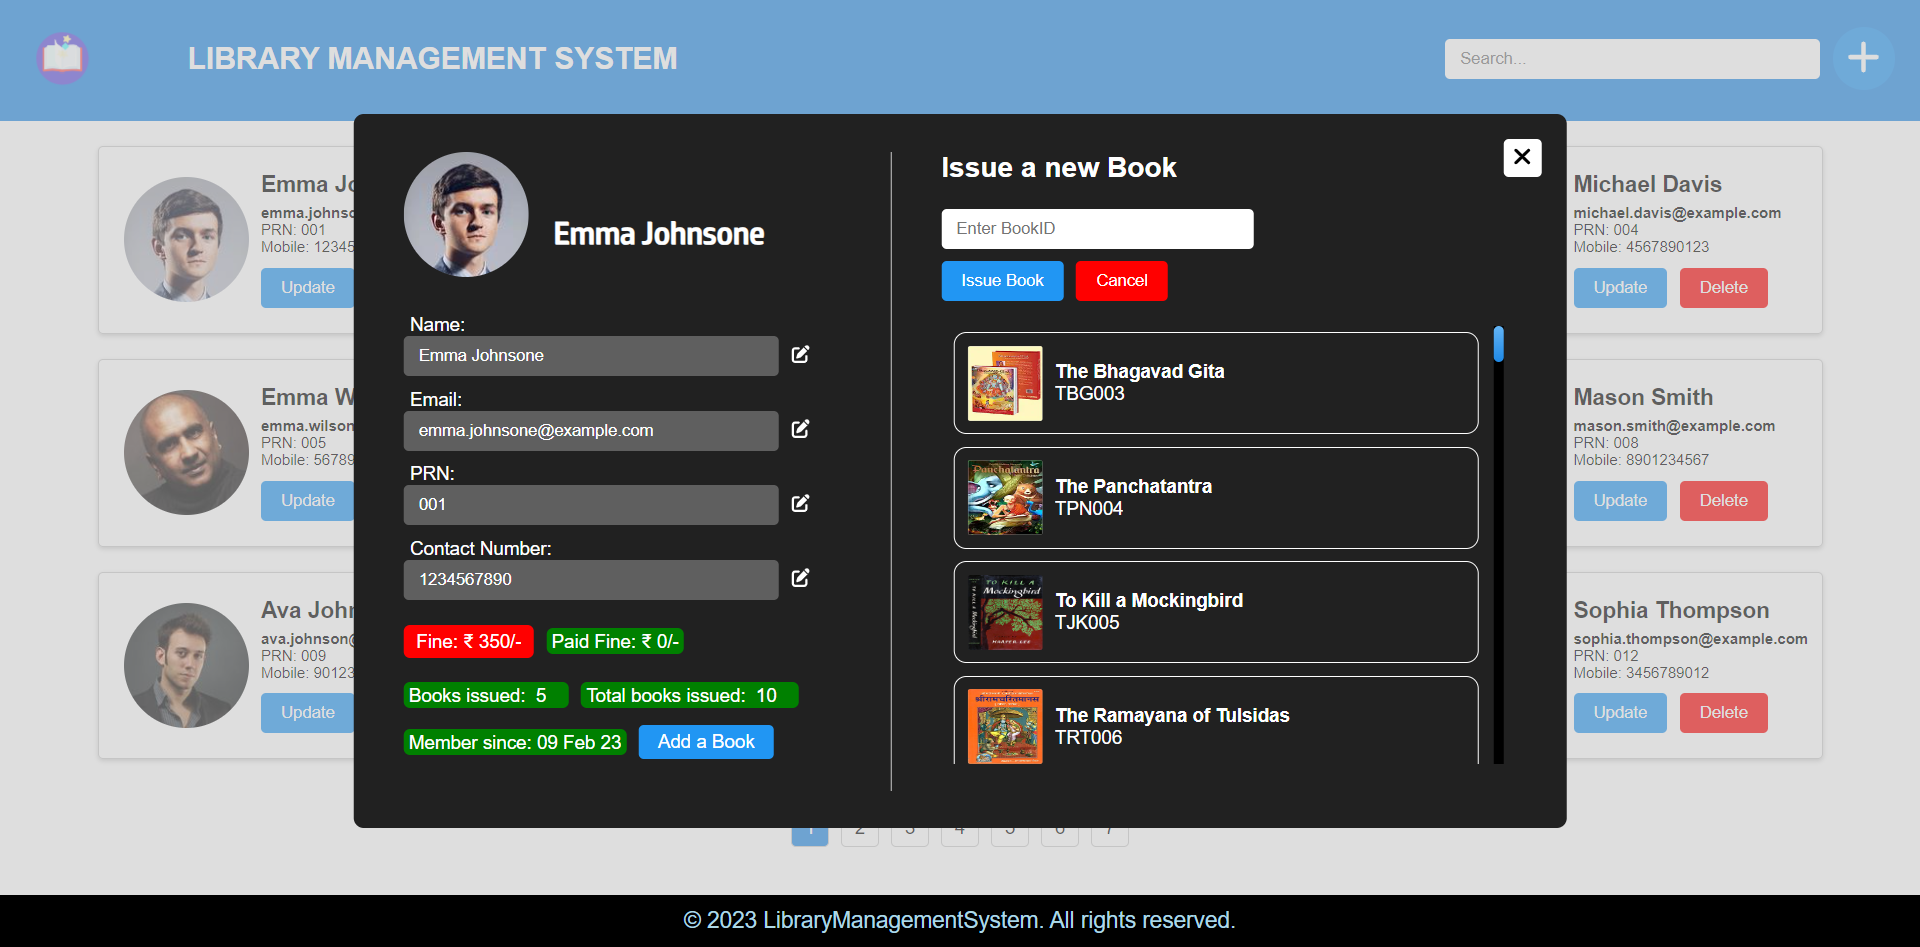Select The Bhagavad Gita book cover
The image size is (1920, 947).
[x=1005, y=383]
